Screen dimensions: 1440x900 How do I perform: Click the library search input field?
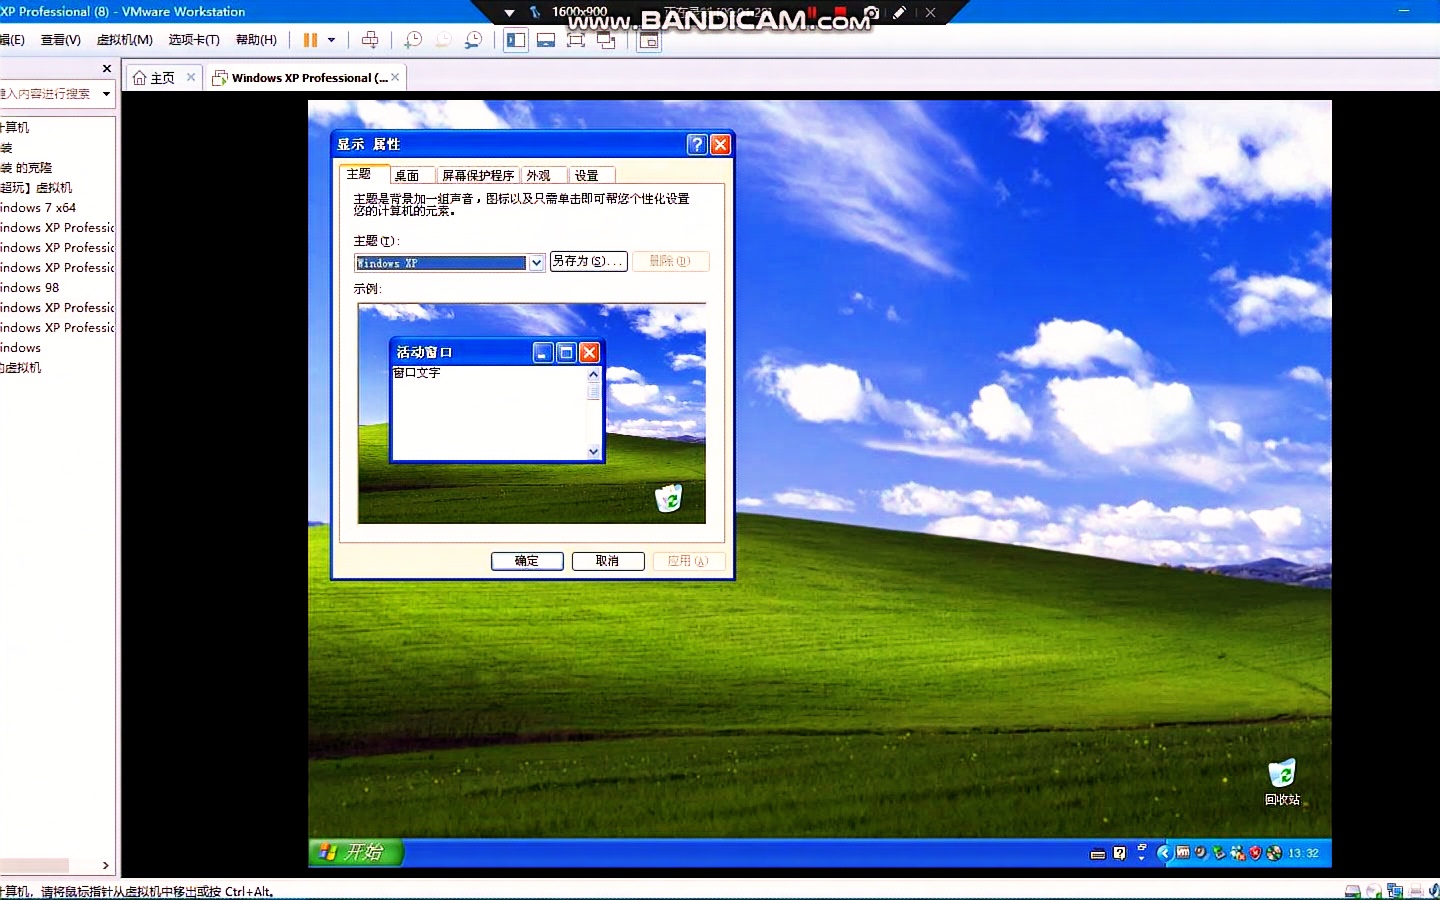[48, 94]
